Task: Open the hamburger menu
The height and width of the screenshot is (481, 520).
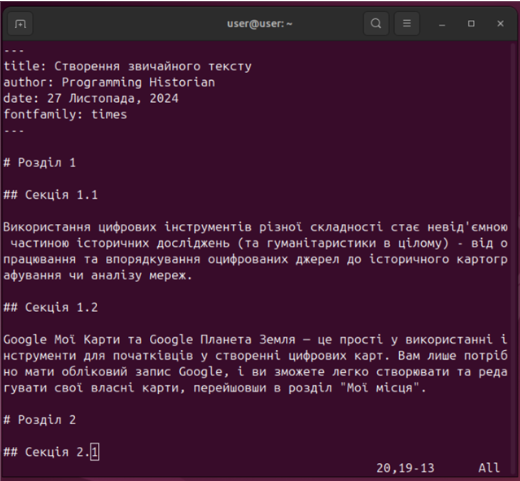Action: coord(406,24)
